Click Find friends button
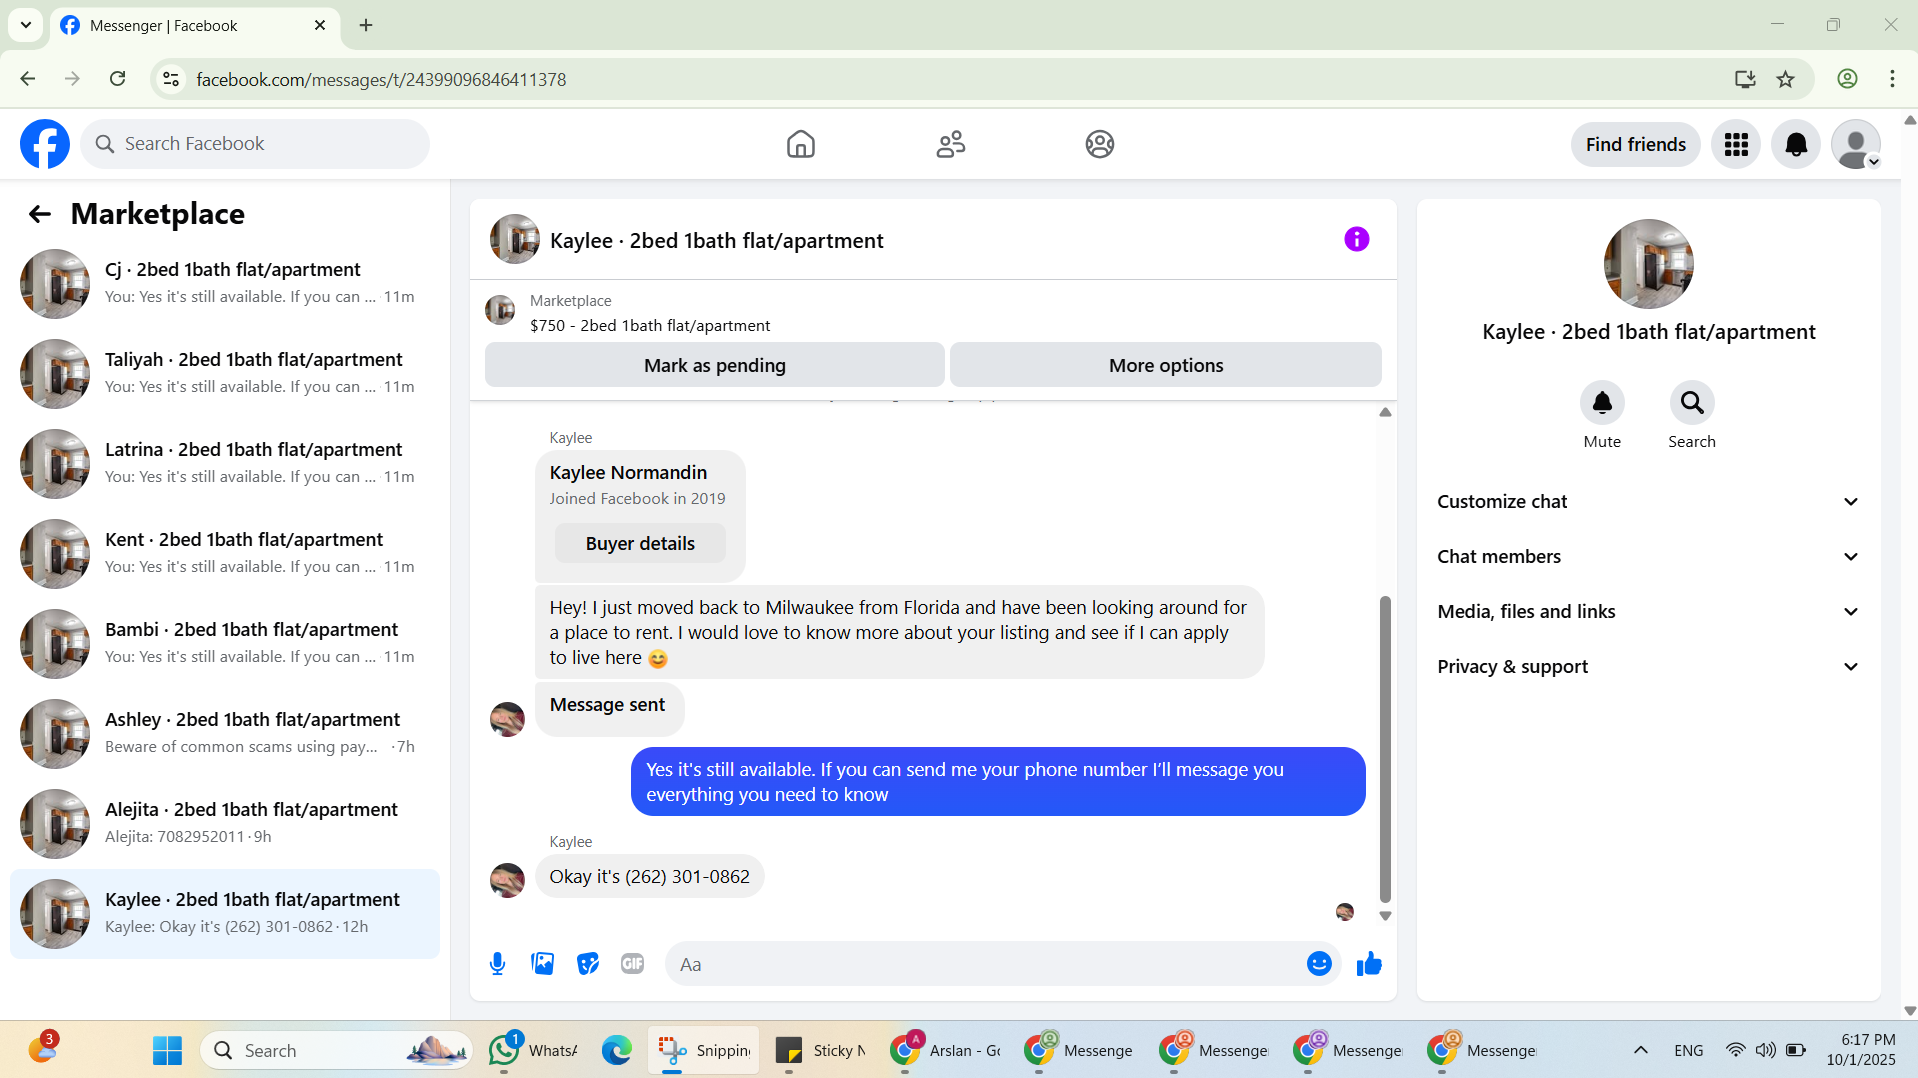1918x1078 pixels. (1636, 145)
